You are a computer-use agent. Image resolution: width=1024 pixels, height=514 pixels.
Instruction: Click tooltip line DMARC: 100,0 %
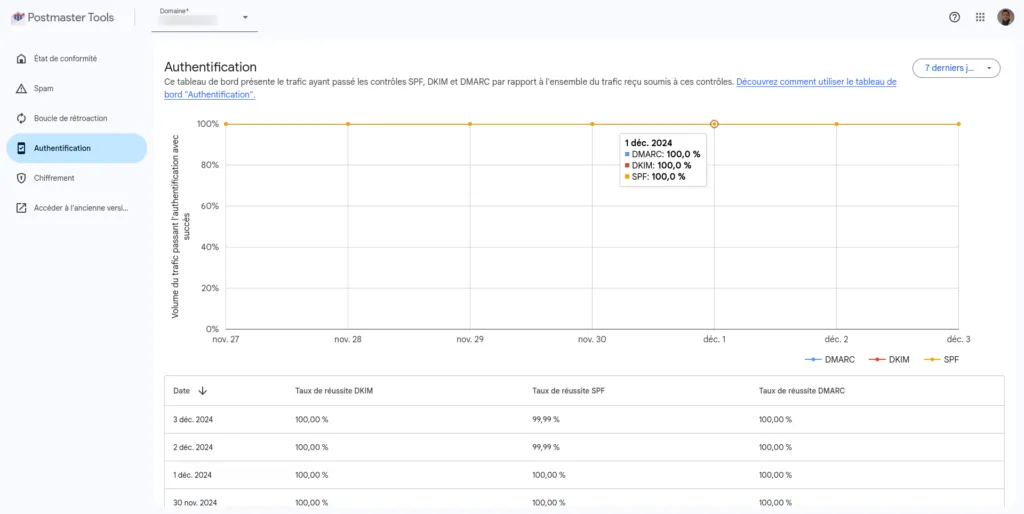click(x=662, y=154)
